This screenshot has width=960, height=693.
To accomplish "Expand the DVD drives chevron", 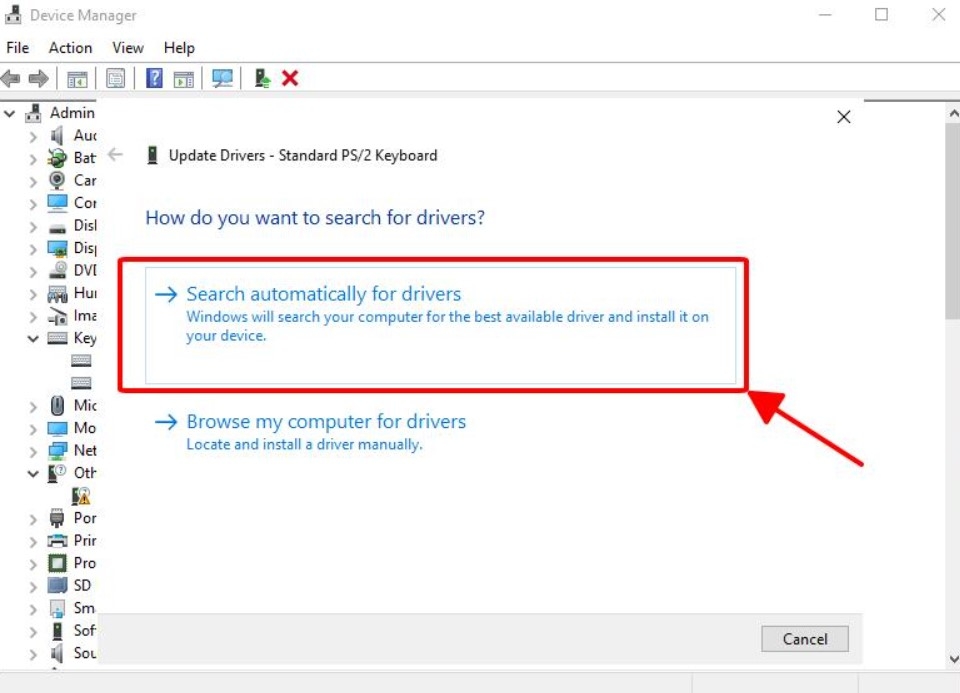I will point(33,272).
